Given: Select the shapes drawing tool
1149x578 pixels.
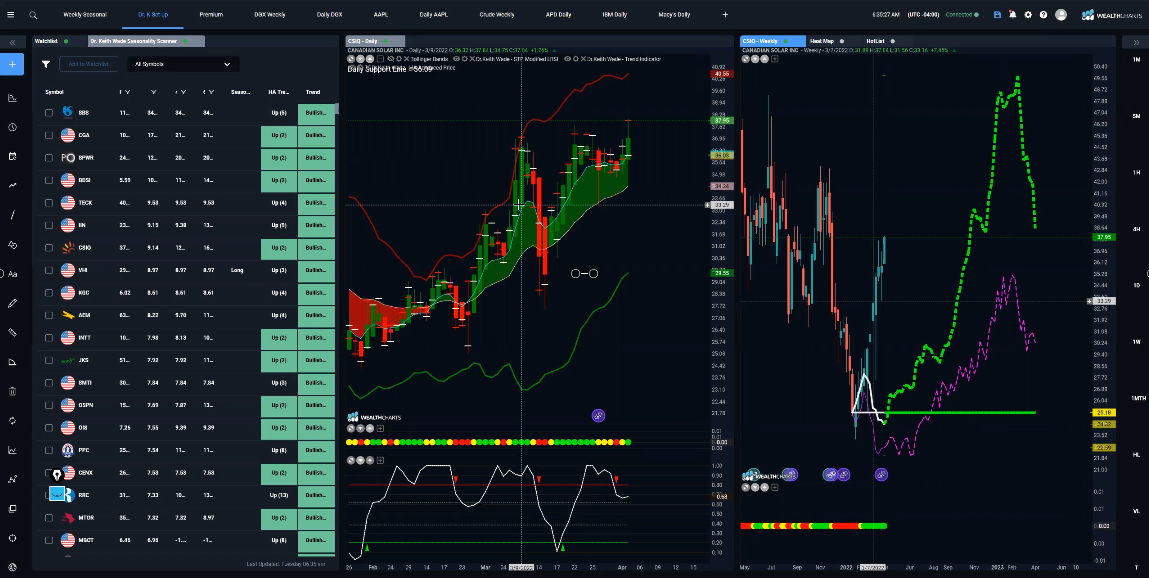Looking at the screenshot, I should [x=12, y=244].
